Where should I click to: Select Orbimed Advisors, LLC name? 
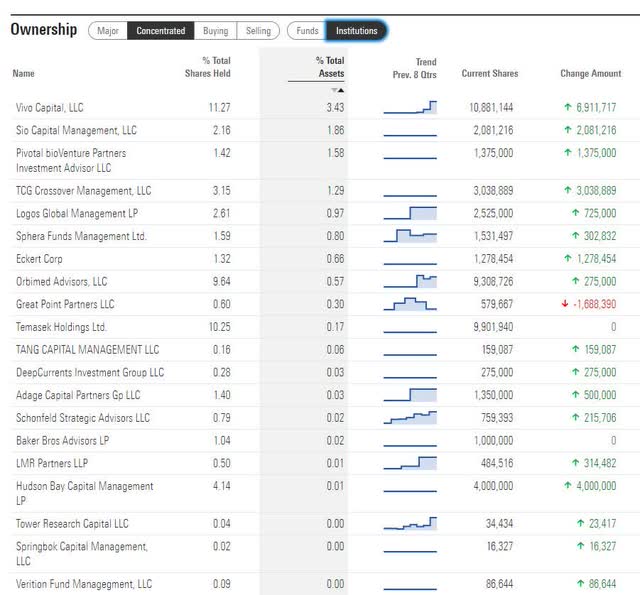62,282
